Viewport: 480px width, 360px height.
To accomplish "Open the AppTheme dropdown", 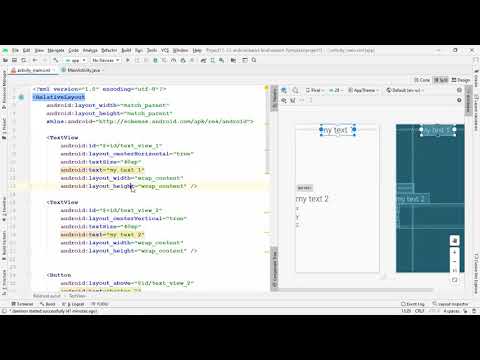I will tap(363, 90).
